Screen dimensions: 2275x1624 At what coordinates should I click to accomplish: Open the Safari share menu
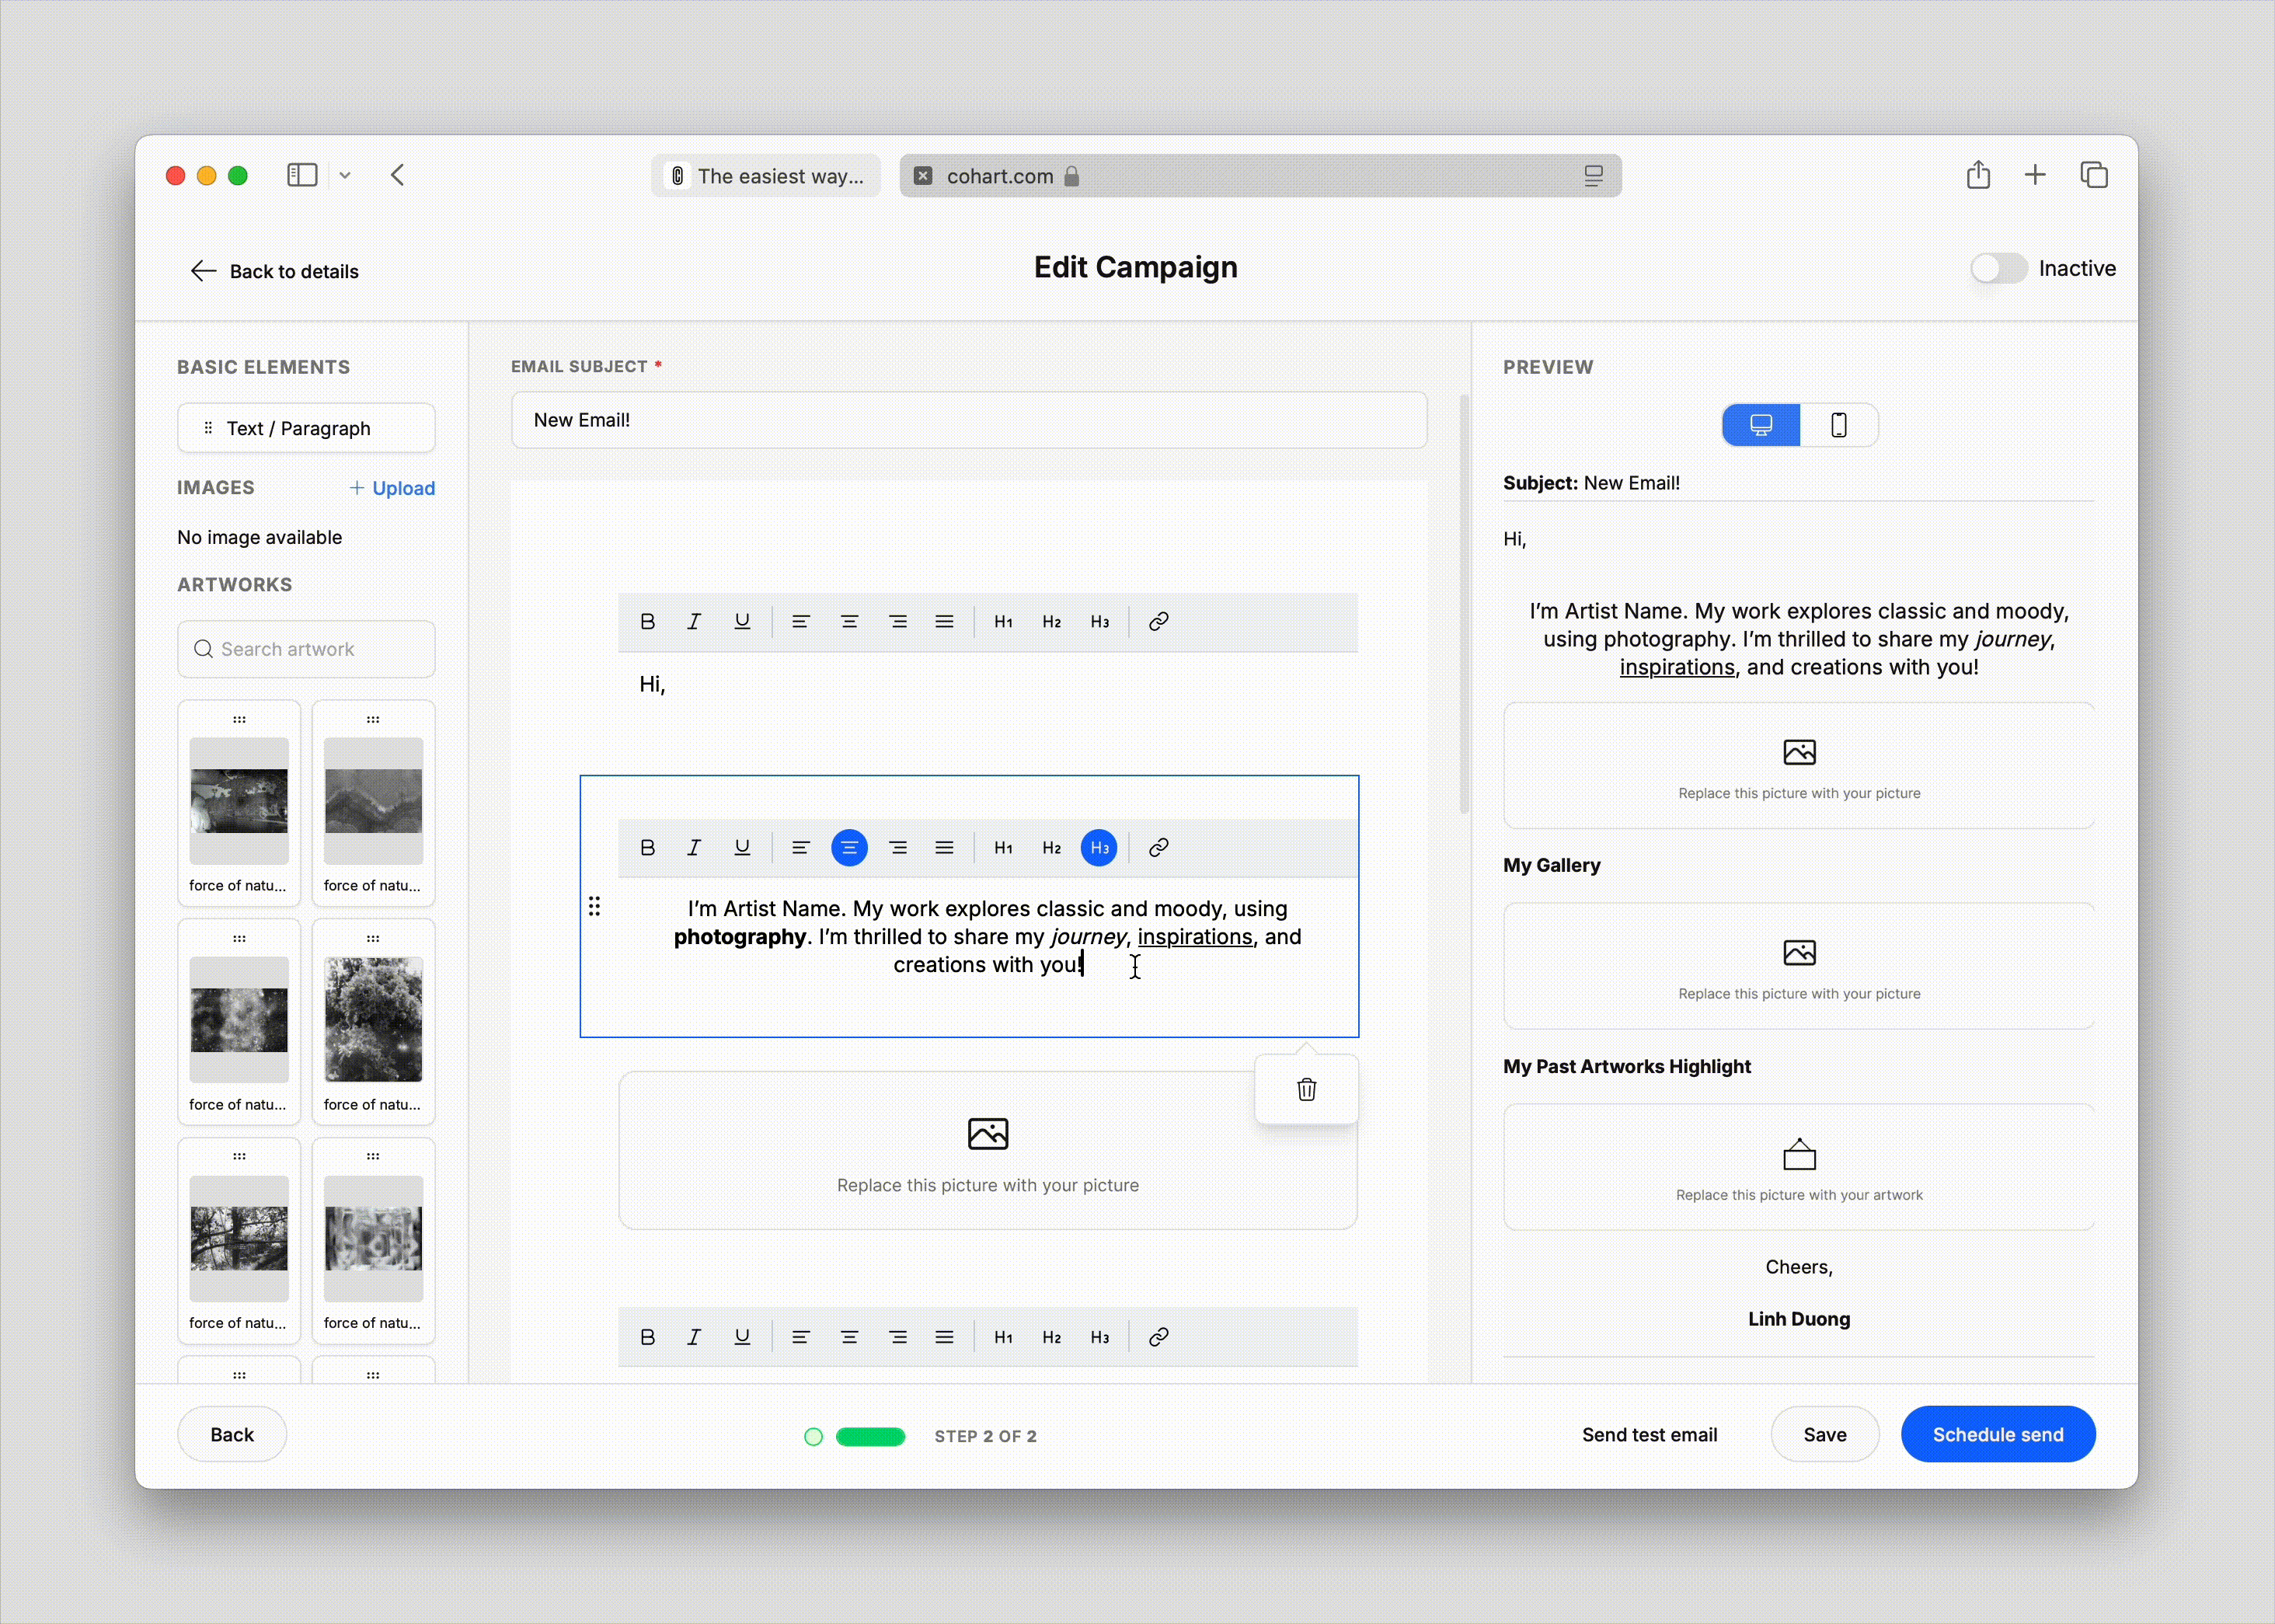click(1977, 175)
